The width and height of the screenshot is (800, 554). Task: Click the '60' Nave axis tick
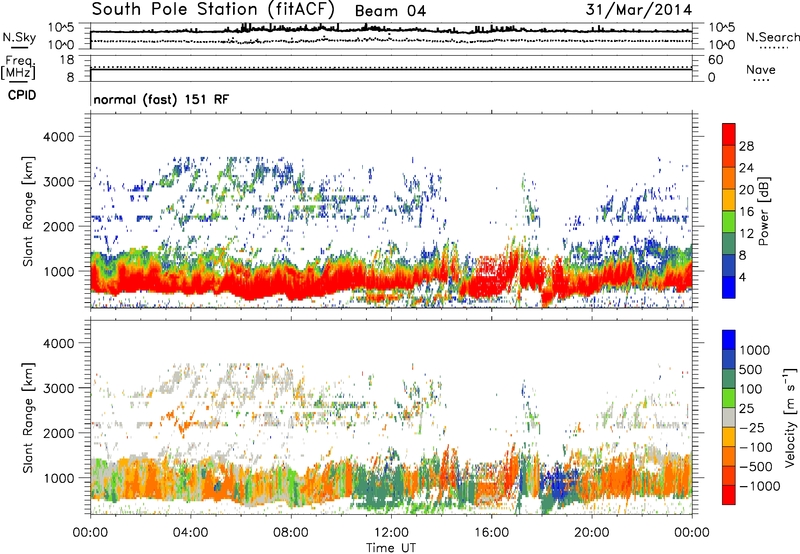coord(715,60)
